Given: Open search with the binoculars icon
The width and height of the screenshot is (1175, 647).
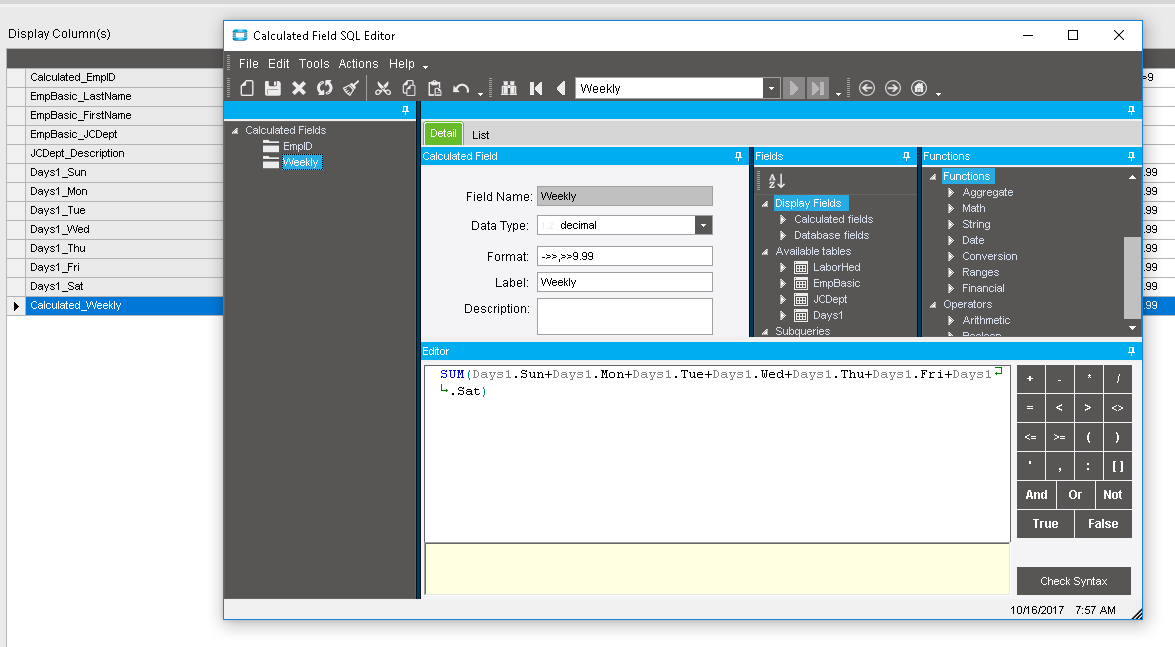Looking at the screenshot, I should pyautogui.click(x=510, y=88).
